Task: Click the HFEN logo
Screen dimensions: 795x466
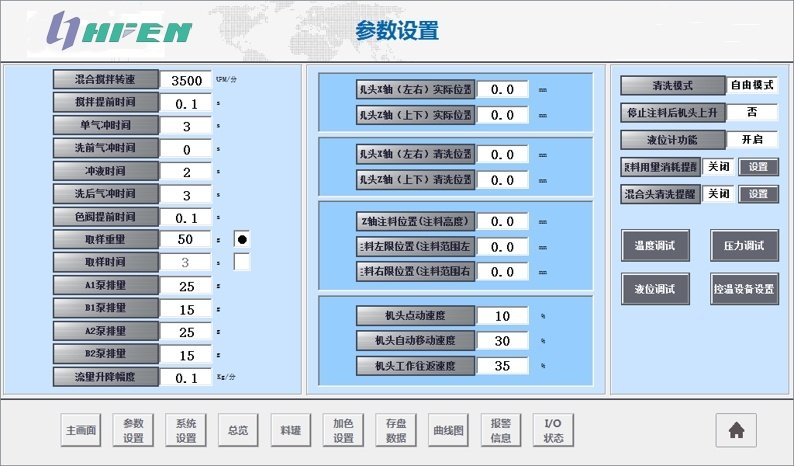Action: point(119,30)
